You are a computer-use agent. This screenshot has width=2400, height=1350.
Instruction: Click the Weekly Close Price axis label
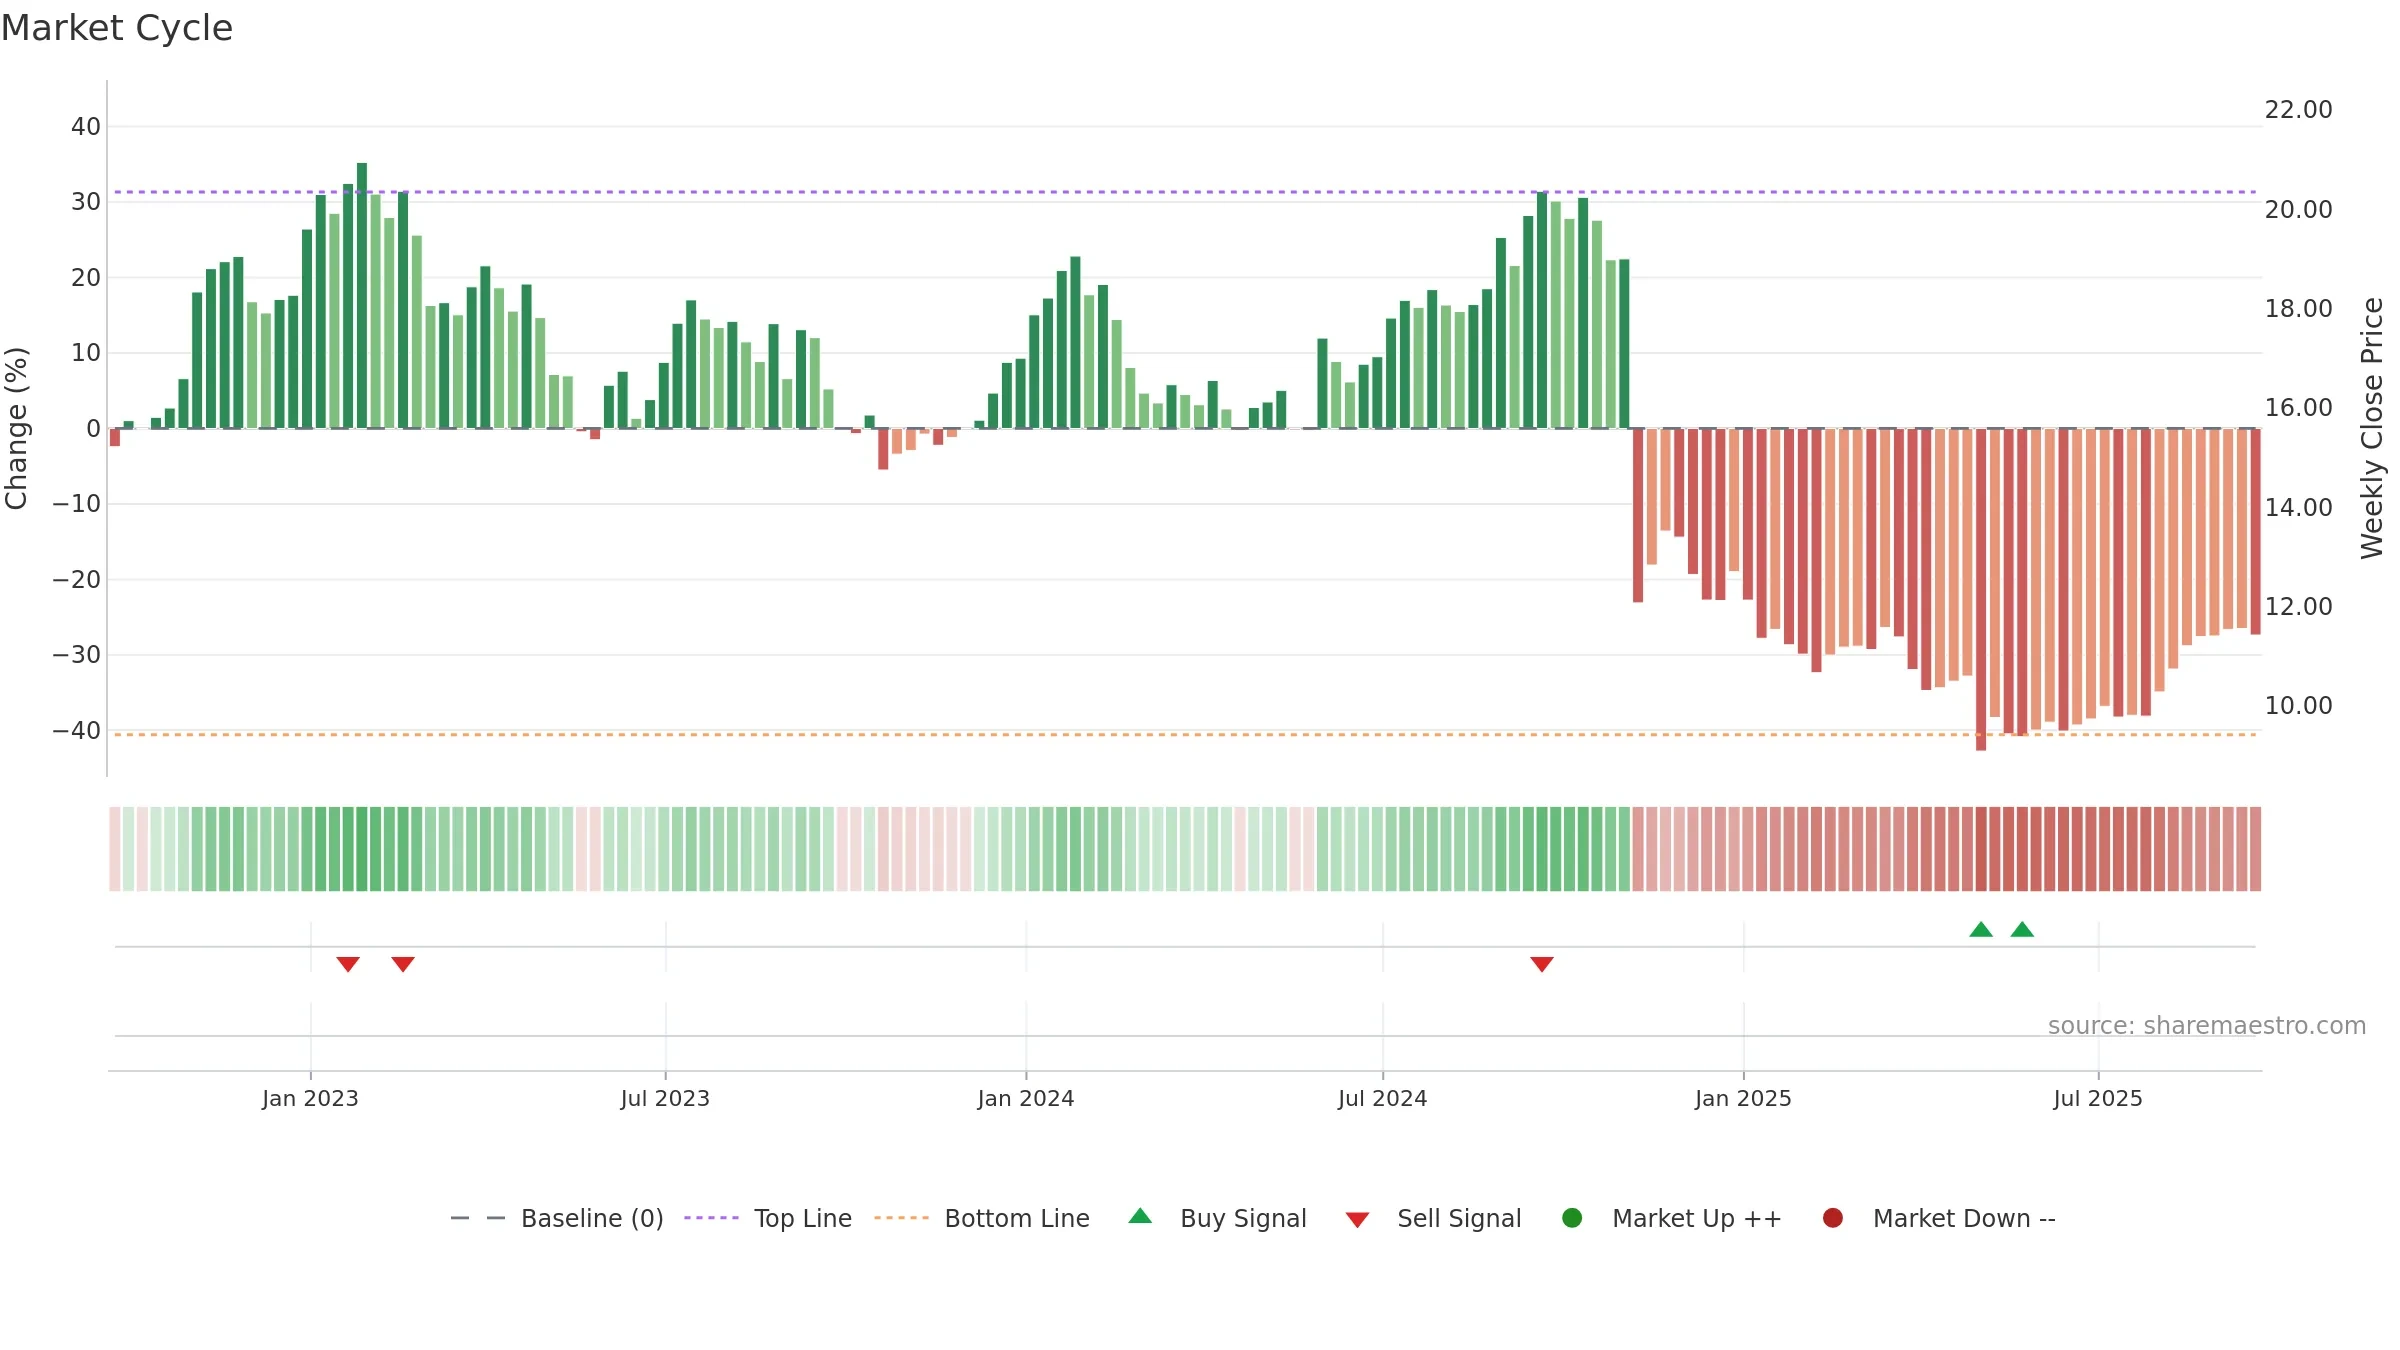click(2372, 428)
